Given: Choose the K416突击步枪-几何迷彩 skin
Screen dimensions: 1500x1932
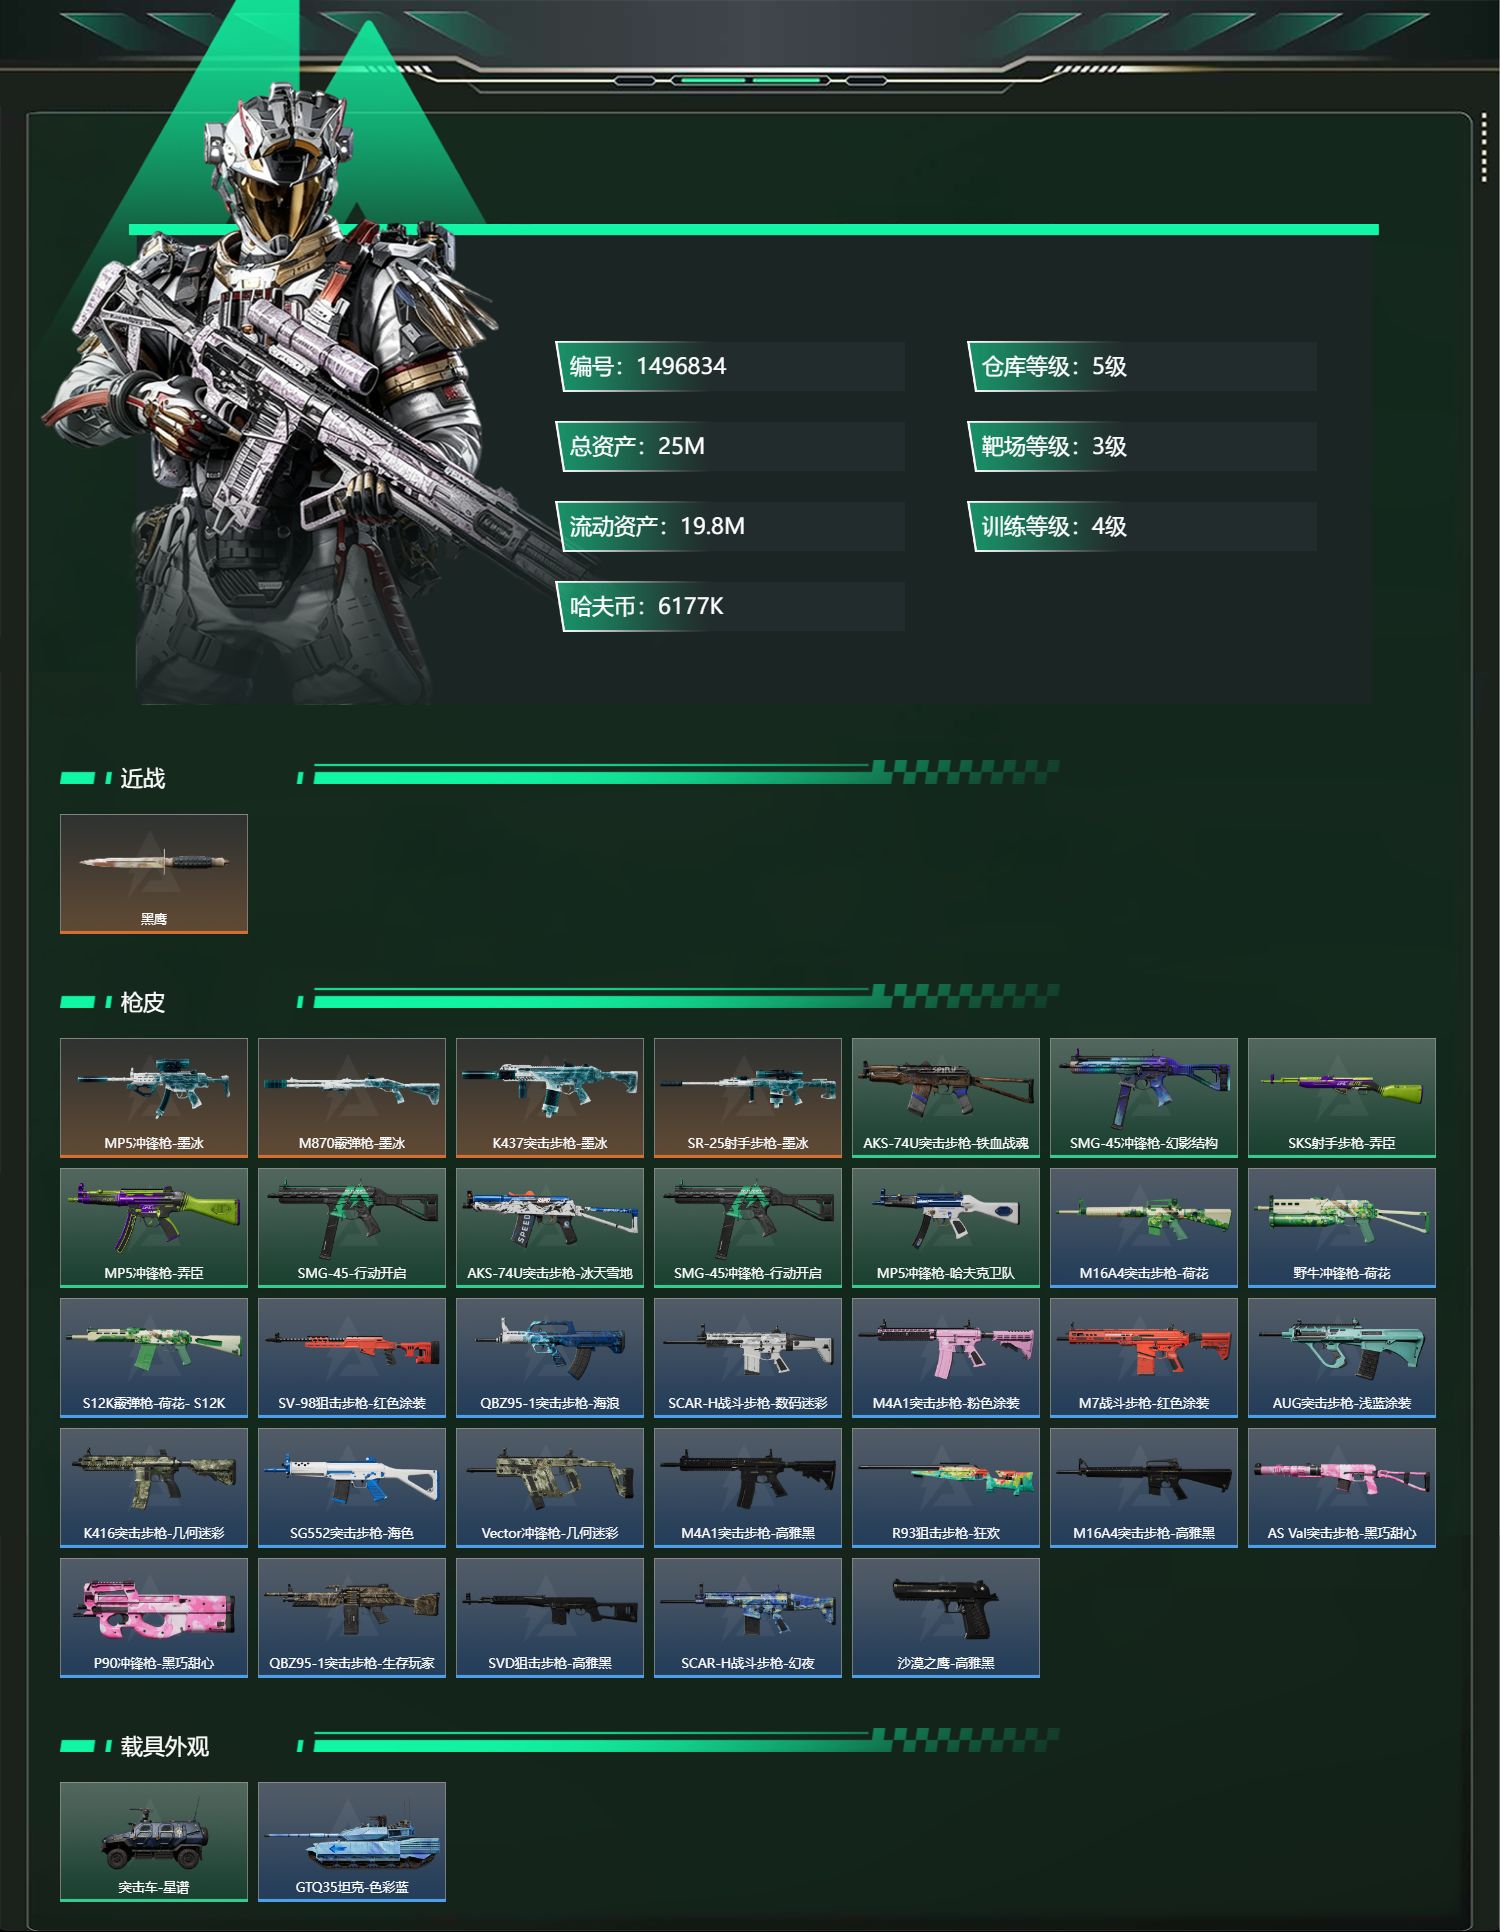Looking at the screenshot, I should point(154,1488).
